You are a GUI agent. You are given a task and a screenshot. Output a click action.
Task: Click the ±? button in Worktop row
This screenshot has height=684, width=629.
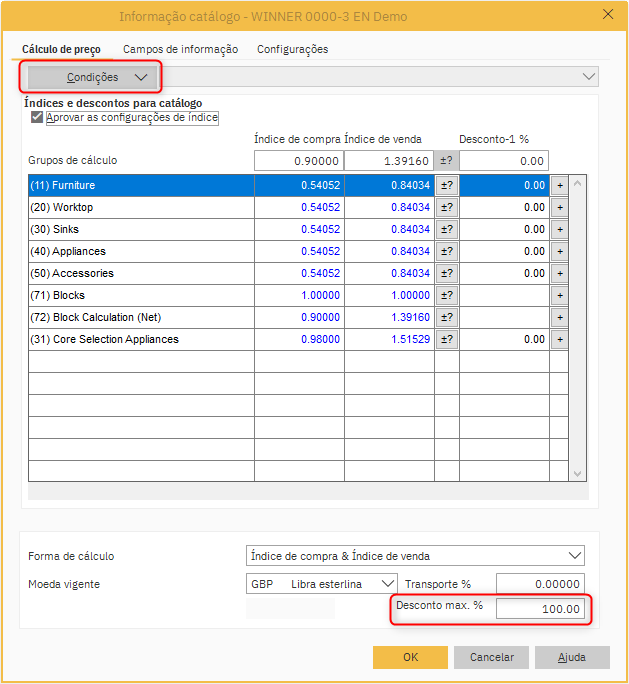(x=446, y=207)
